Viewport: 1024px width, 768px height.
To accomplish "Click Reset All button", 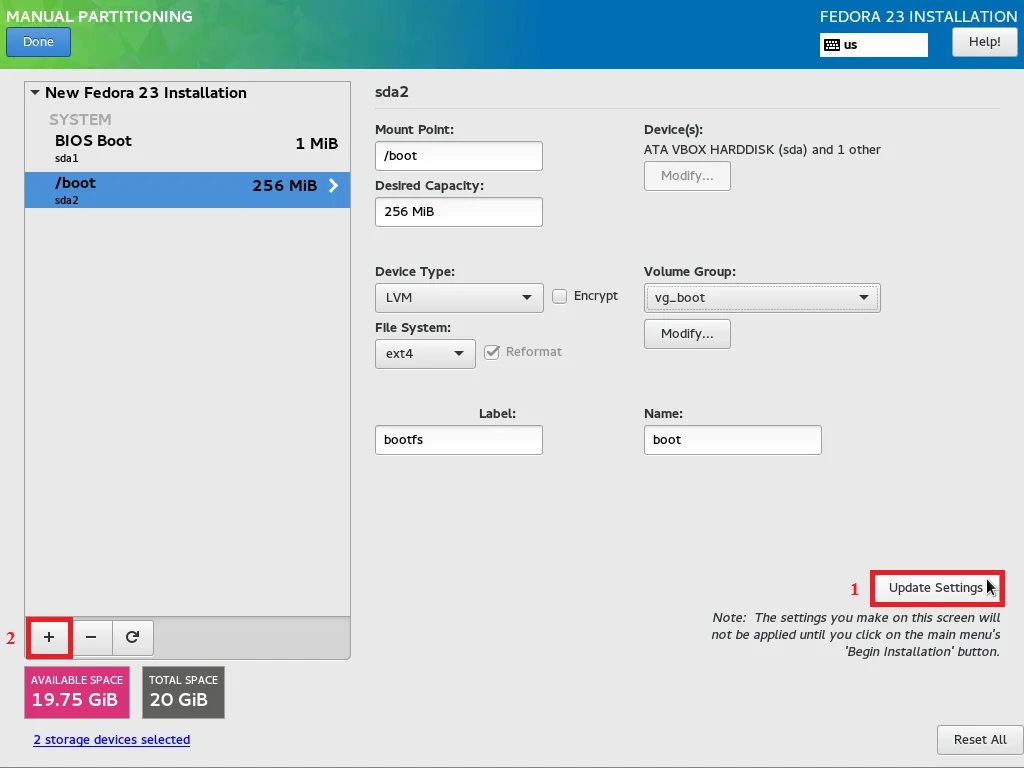I will [980, 740].
